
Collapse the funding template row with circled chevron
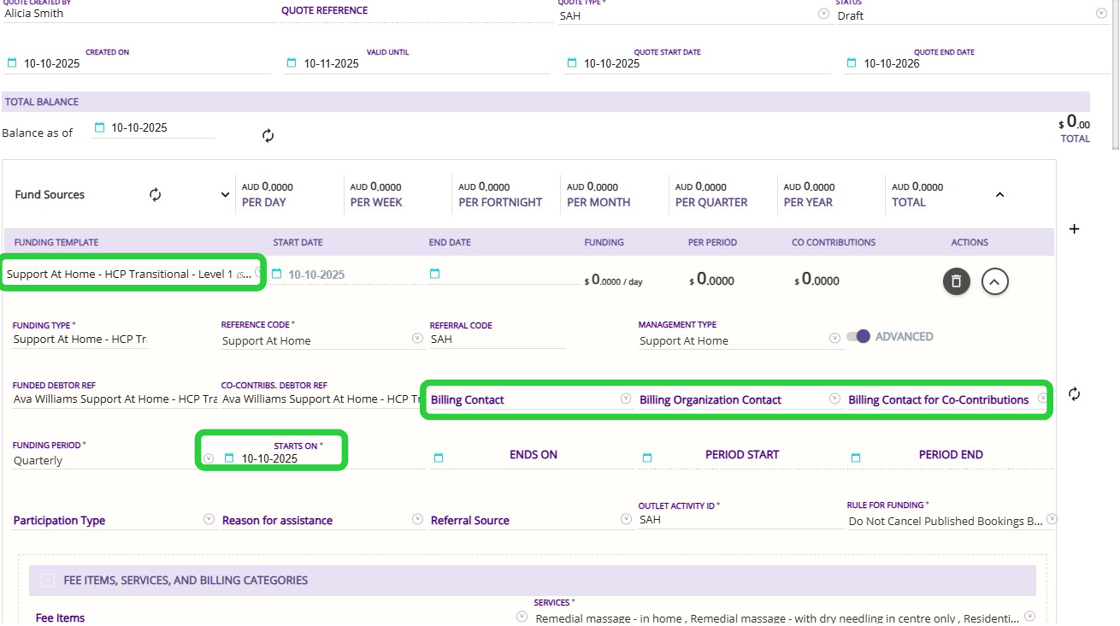point(994,282)
